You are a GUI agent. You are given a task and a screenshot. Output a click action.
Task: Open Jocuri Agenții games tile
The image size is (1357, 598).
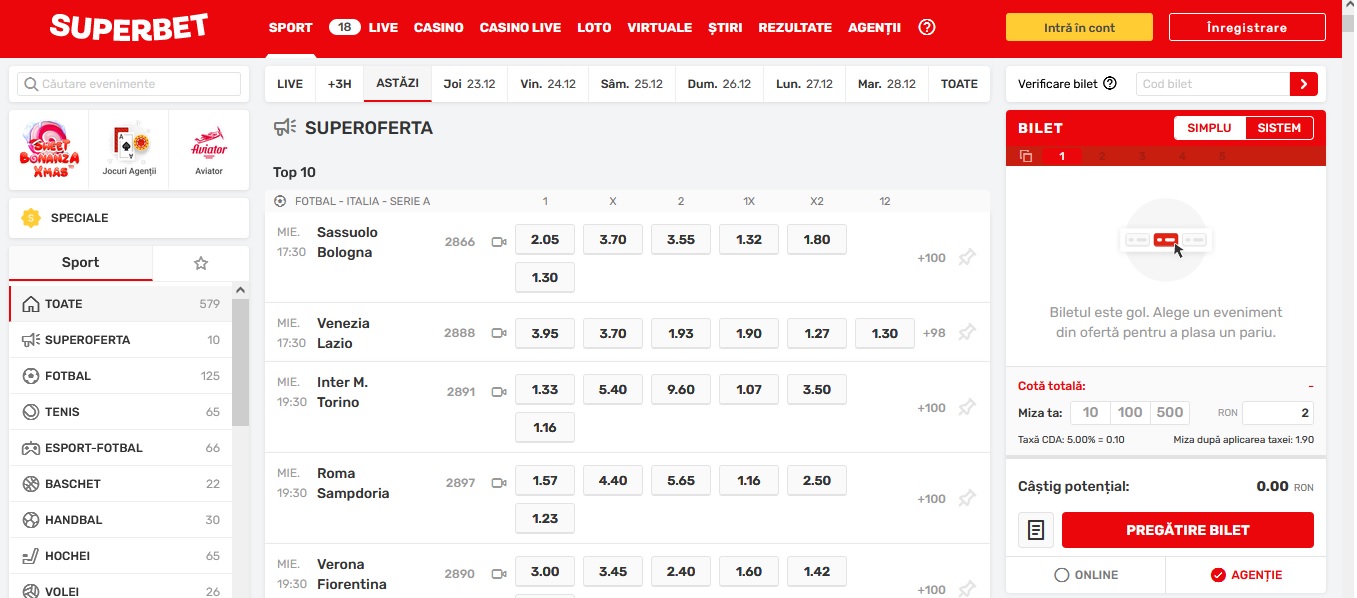(x=129, y=150)
